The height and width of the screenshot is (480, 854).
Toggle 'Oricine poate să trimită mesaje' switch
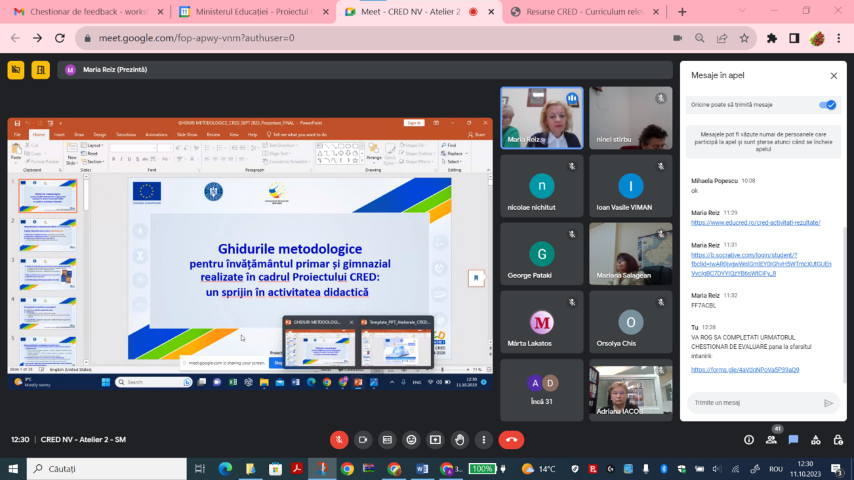point(826,104)
